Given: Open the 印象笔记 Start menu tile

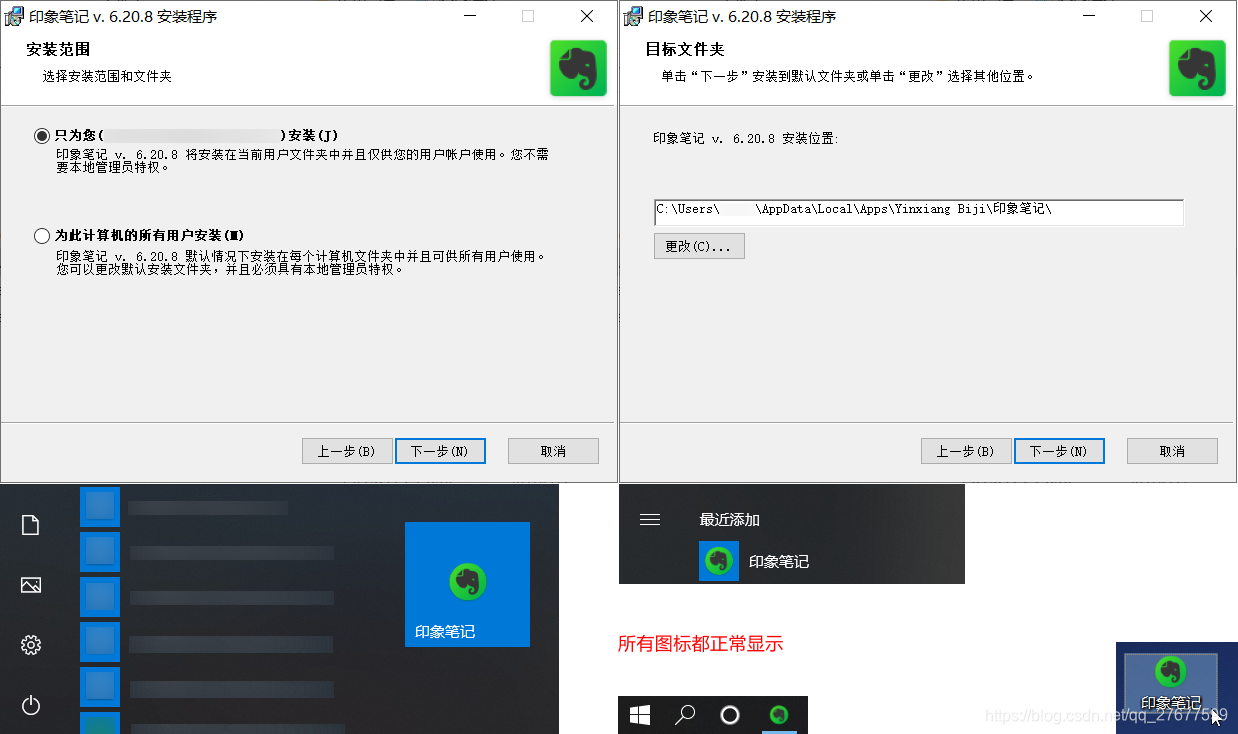Looking at the screenshot, I should click(x=467, y=584).
